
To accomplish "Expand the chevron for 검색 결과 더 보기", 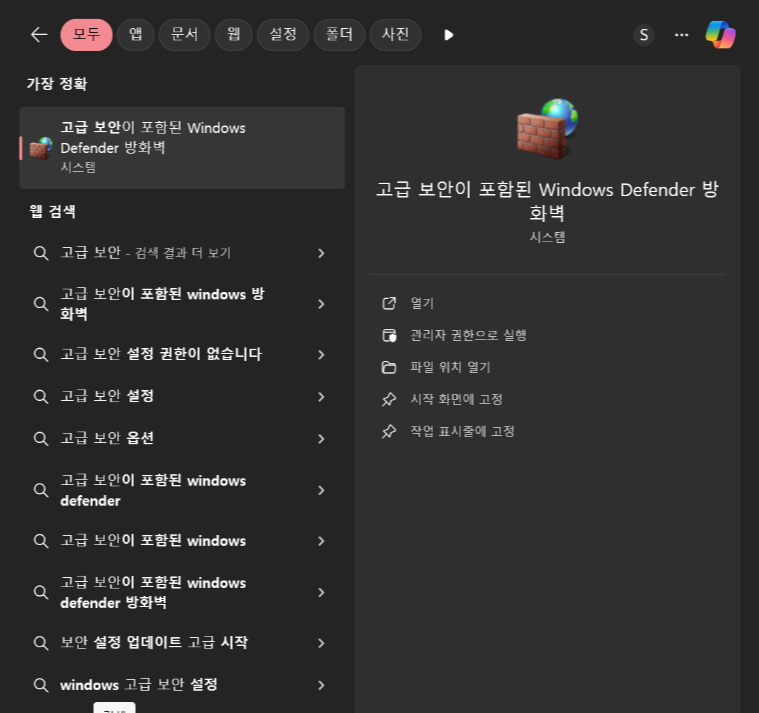I will pyautogui.click(x=321, y=253).
